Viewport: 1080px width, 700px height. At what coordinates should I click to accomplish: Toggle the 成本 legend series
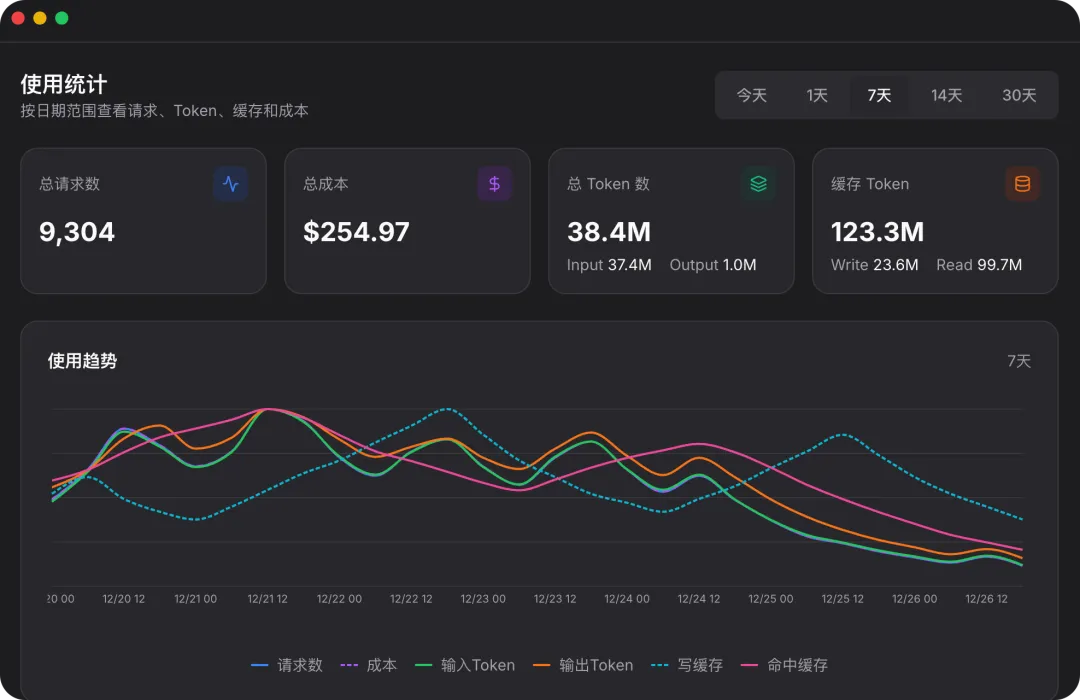click(368, 665)
